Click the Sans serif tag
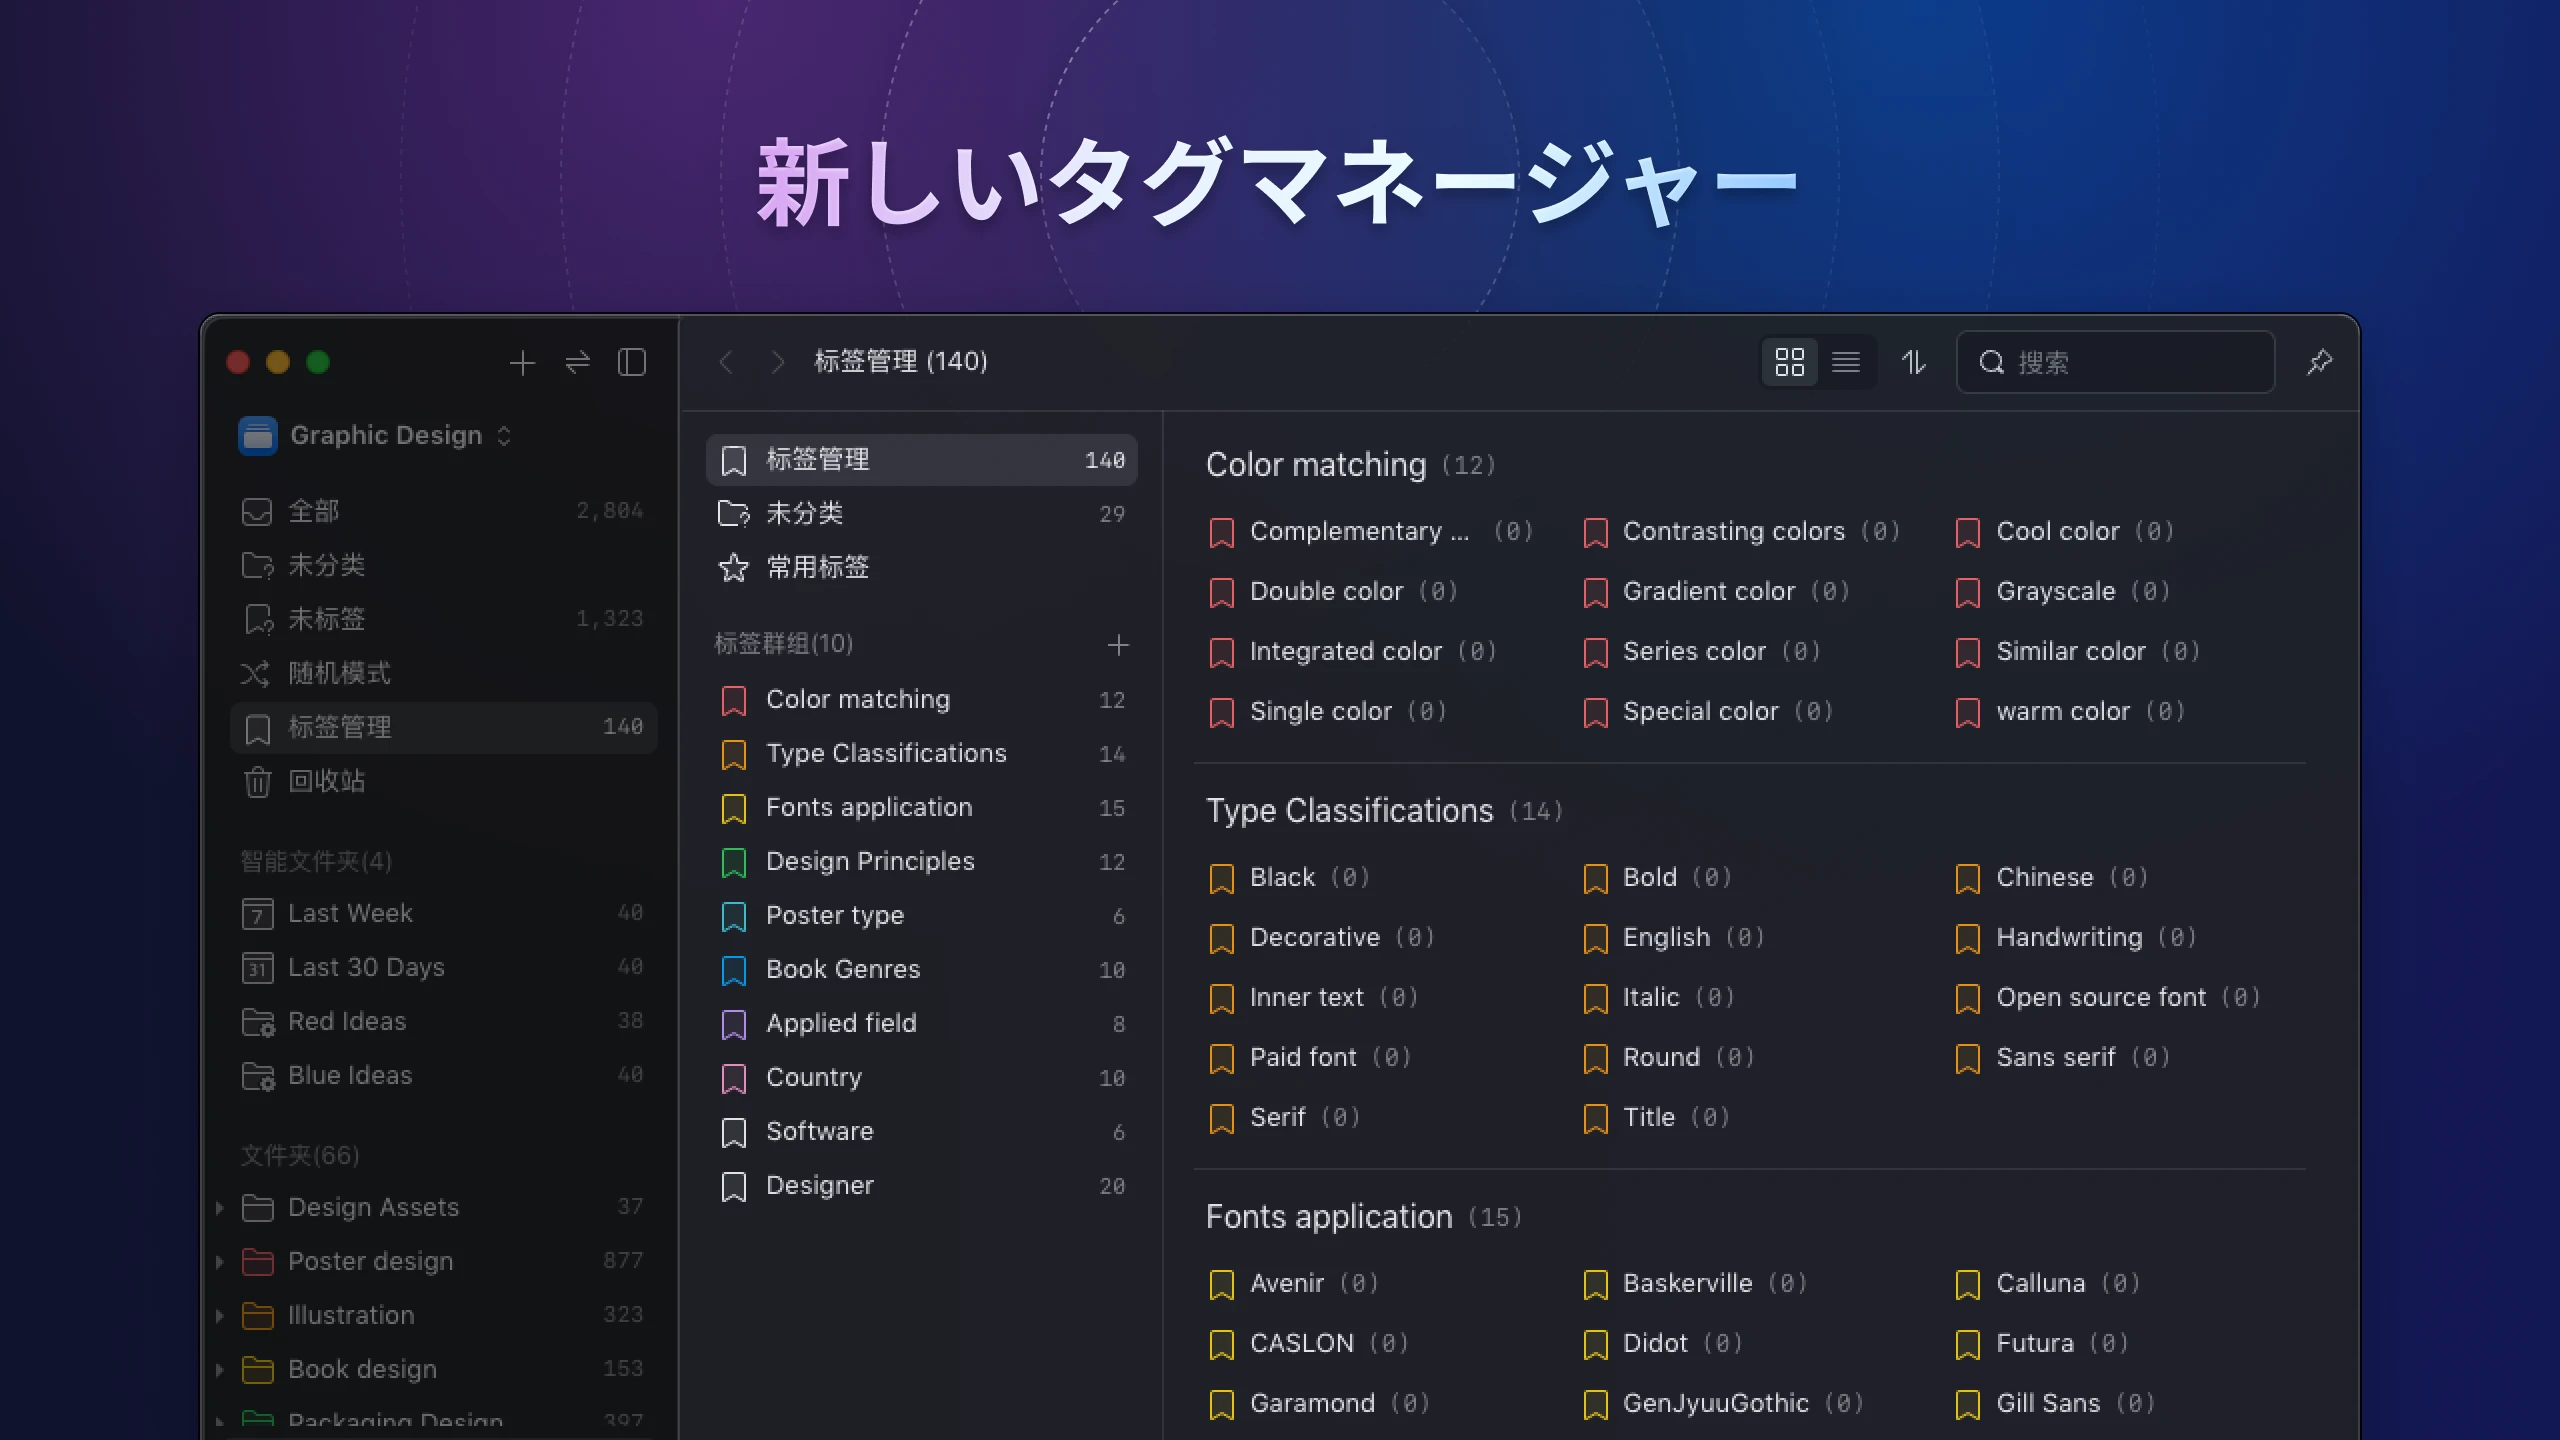The image size is (2560, 1440). point(2063,1058)
